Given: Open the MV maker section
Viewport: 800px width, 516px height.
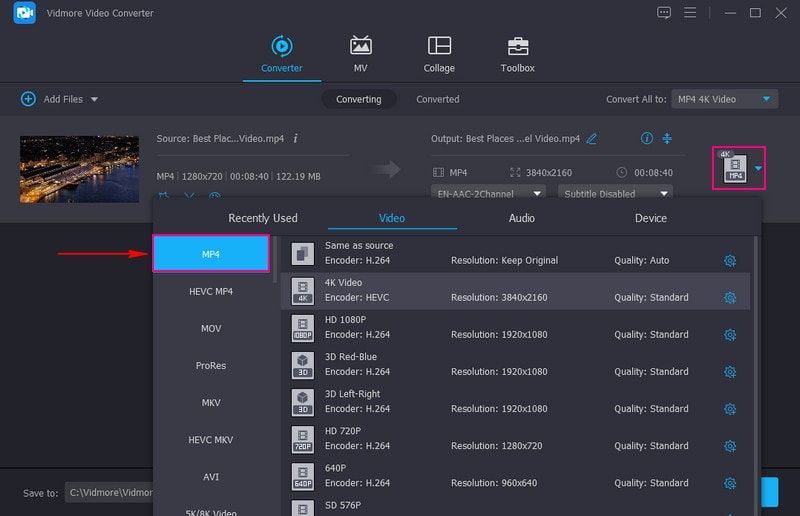Looking at the screenshot, I should point(361,54).
